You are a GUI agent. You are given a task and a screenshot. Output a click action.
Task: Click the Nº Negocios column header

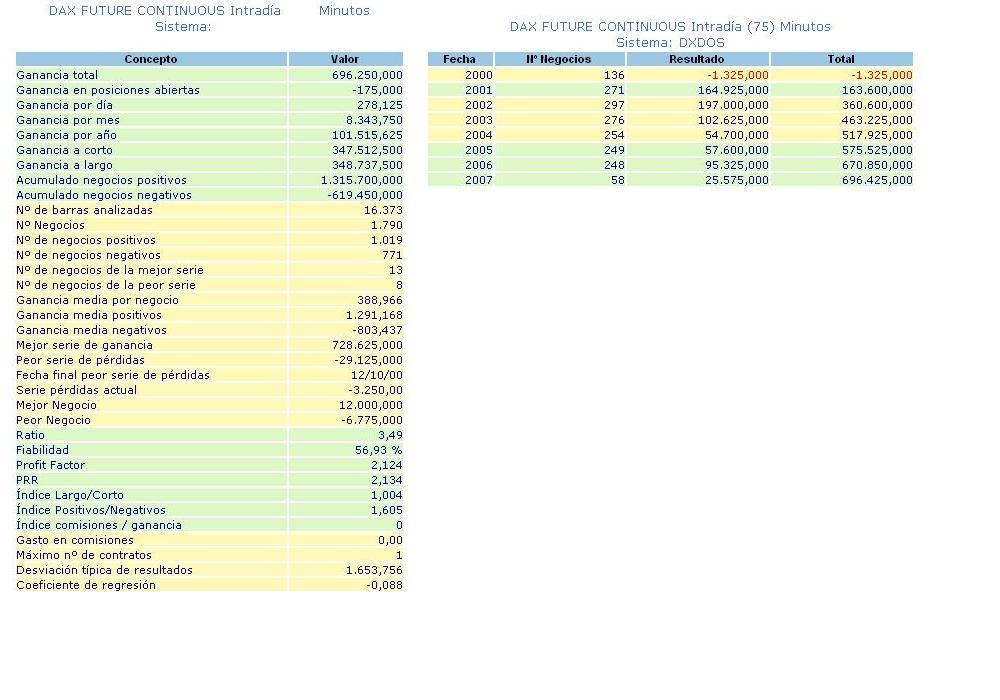[x=559, y=59]
